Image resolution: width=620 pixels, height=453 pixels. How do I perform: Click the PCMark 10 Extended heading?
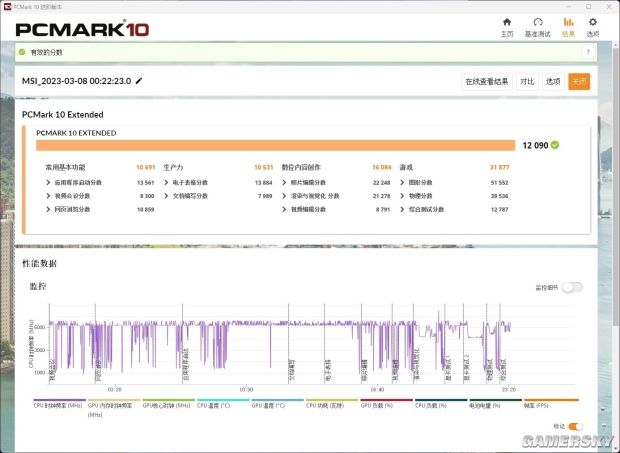pyautogui.click(x=62, y=115)
